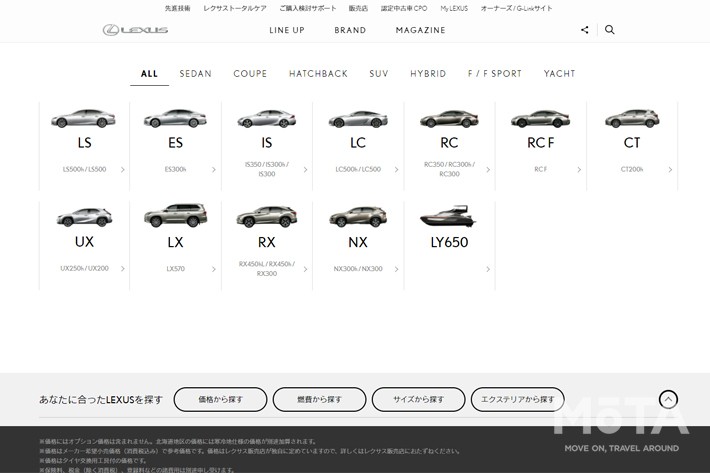
Task: Select the IS car image
Action: tap(267, 119)
